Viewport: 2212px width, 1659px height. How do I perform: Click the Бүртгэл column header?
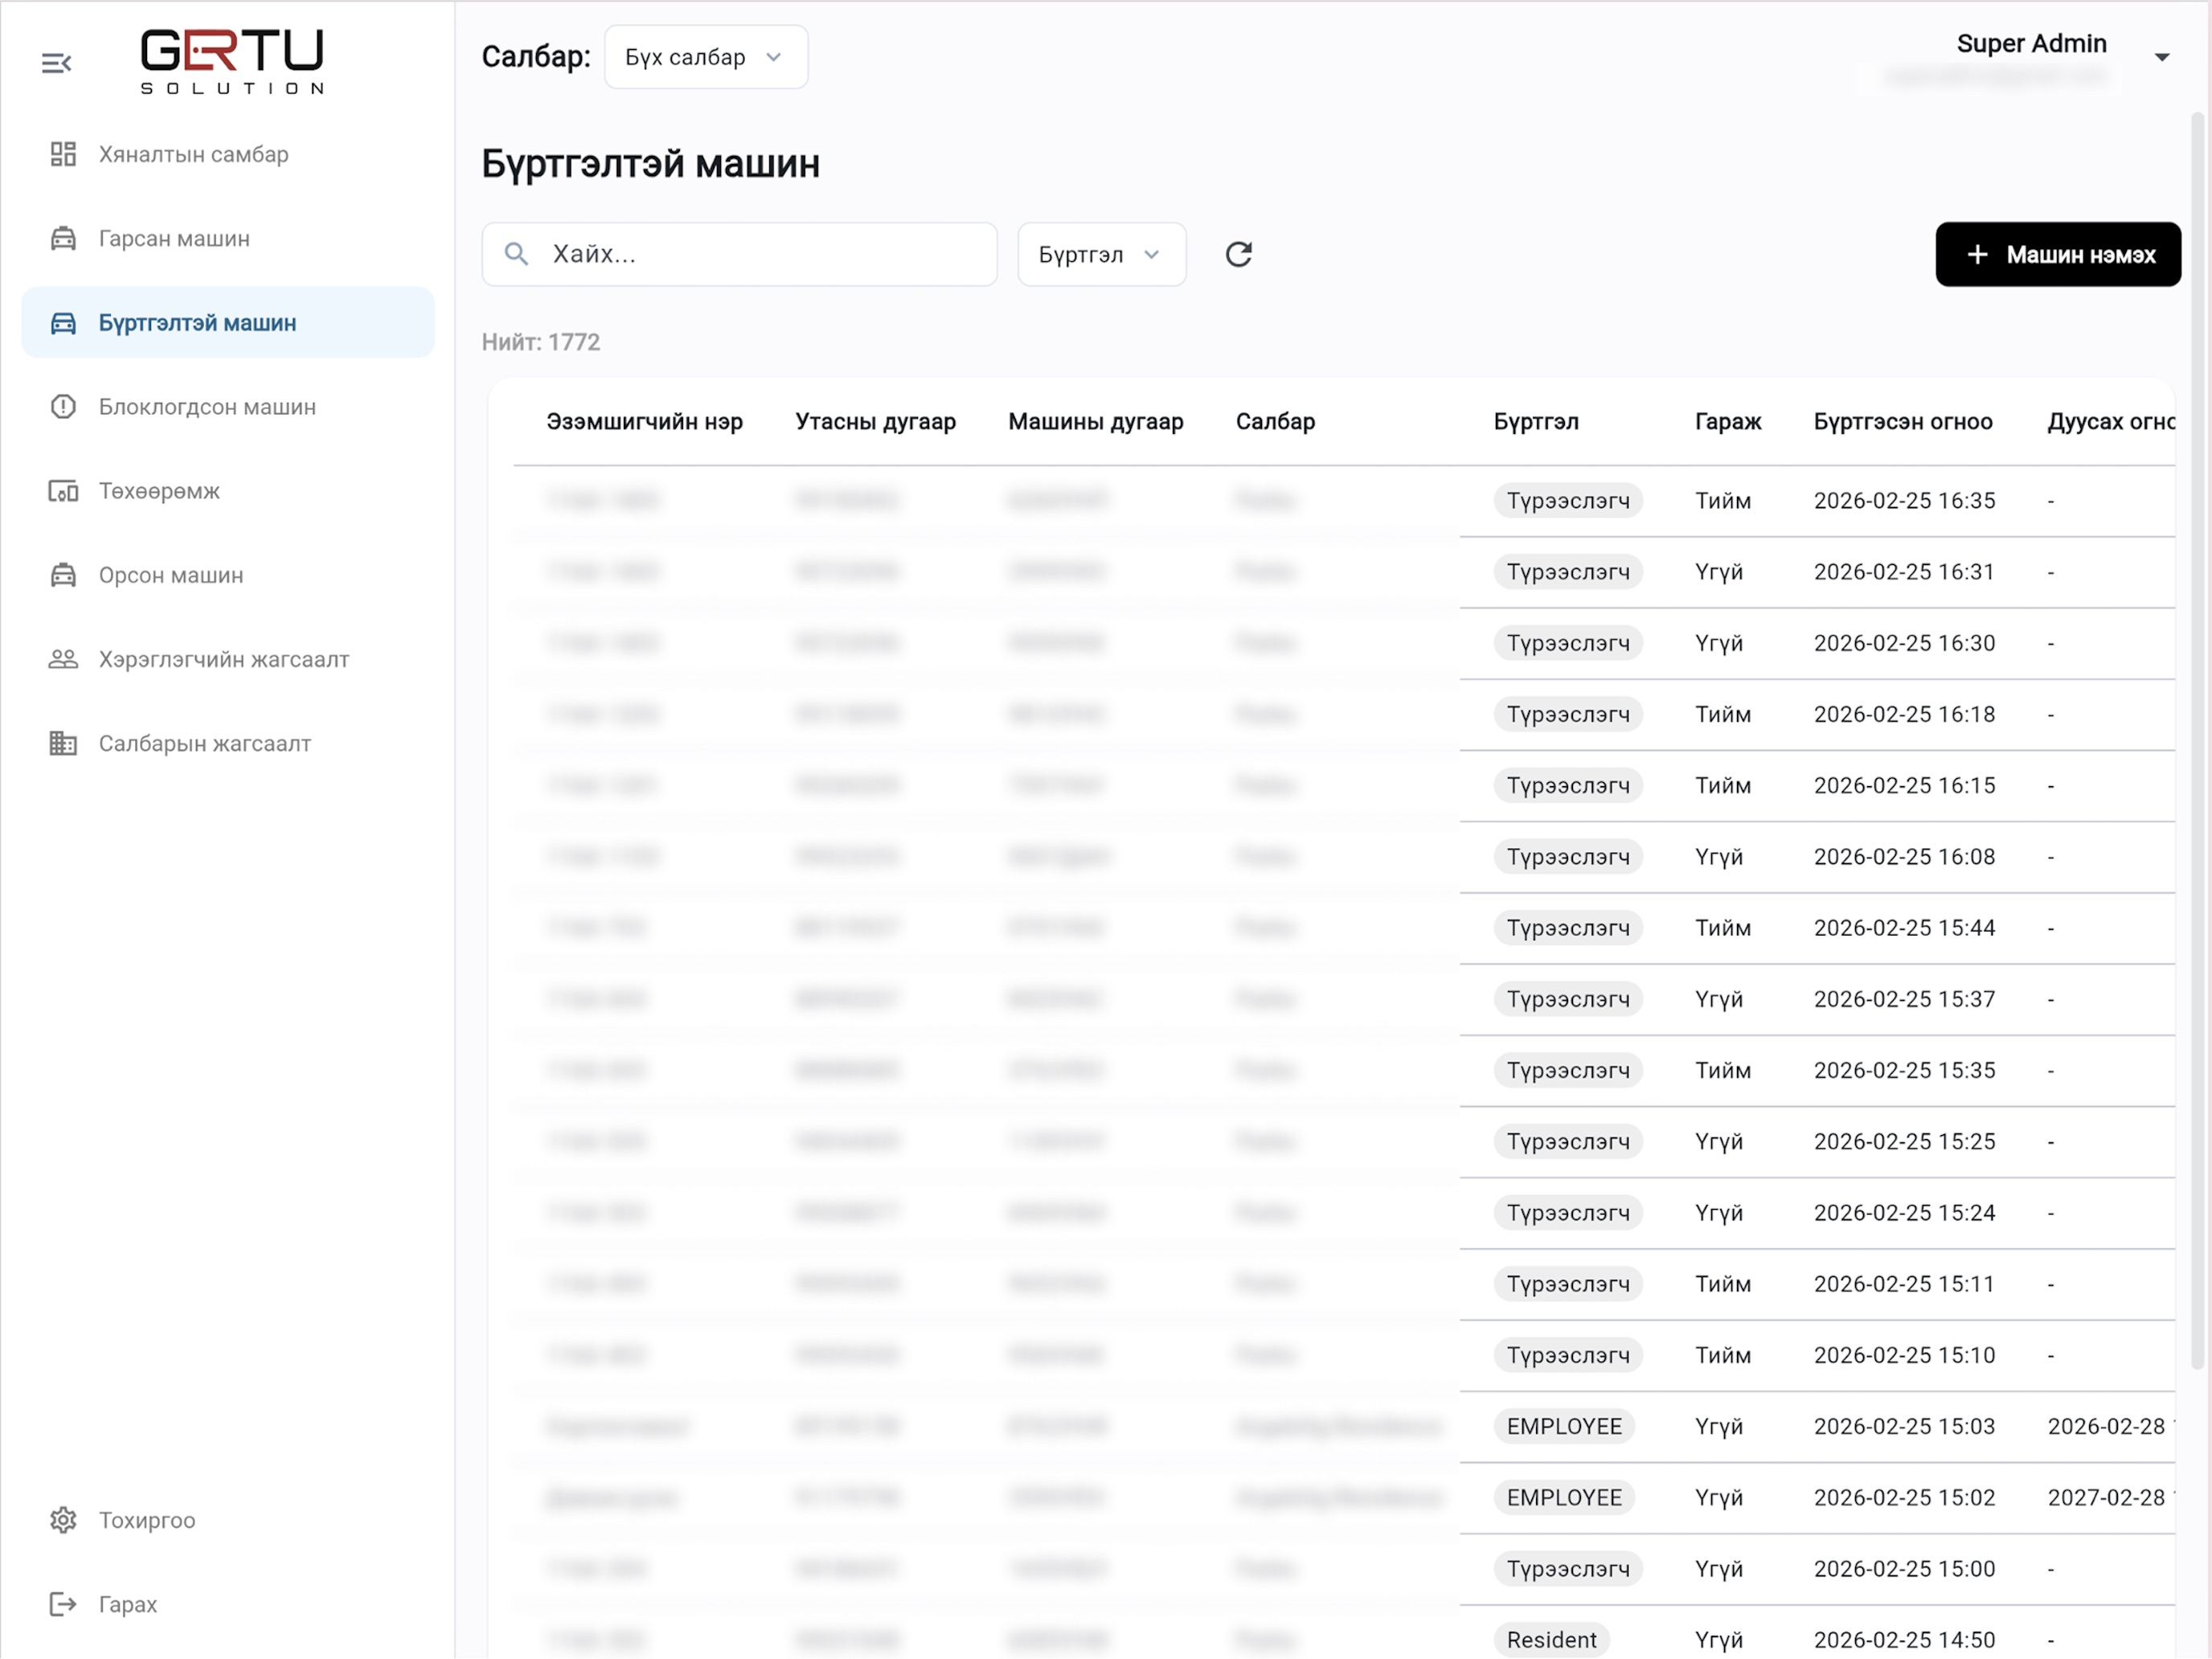[x=1536, y=421]
